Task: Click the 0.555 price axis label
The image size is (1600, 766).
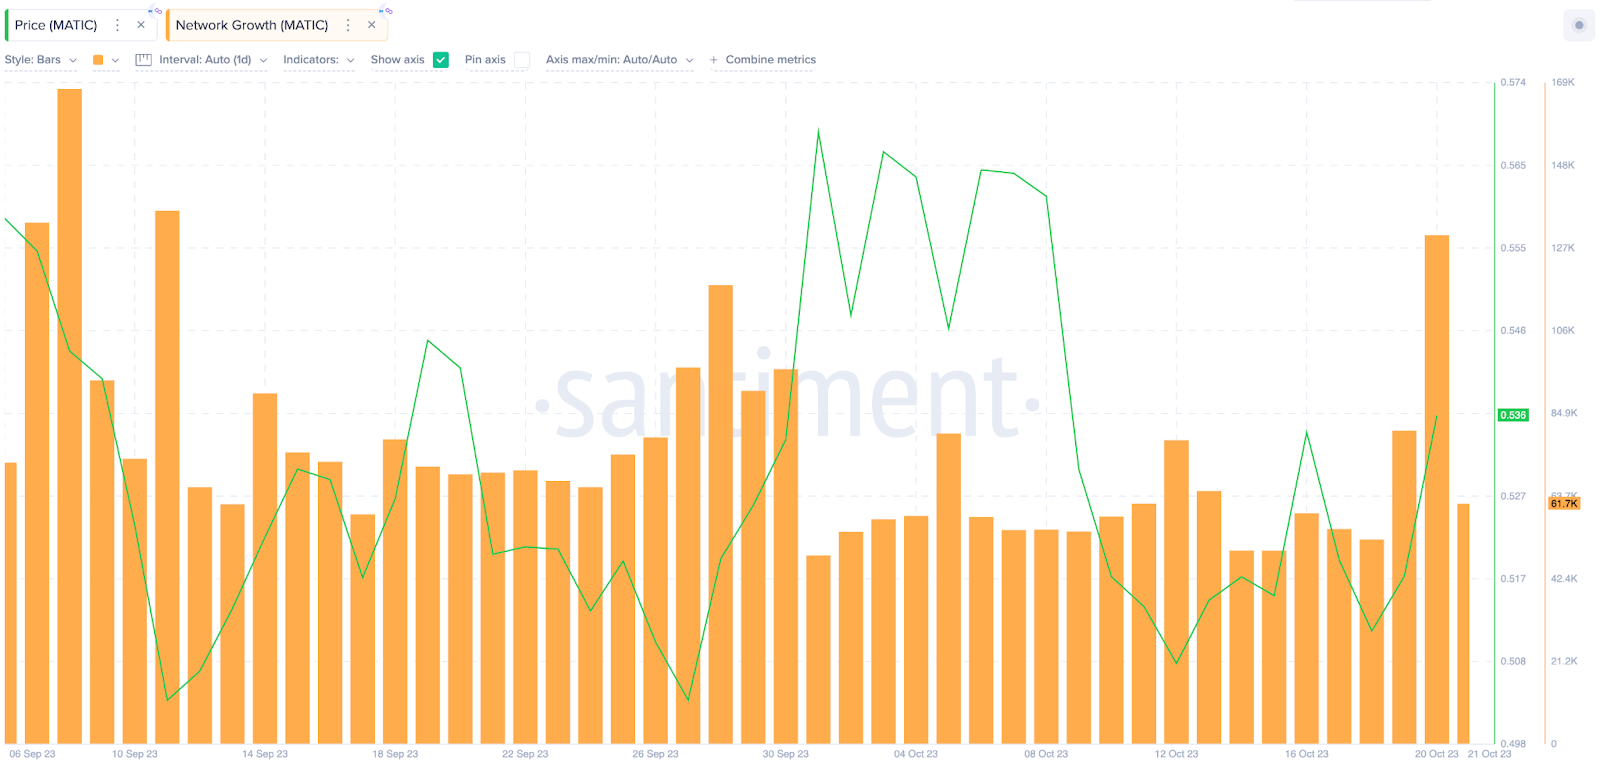Action: (x=1513, y=248)
